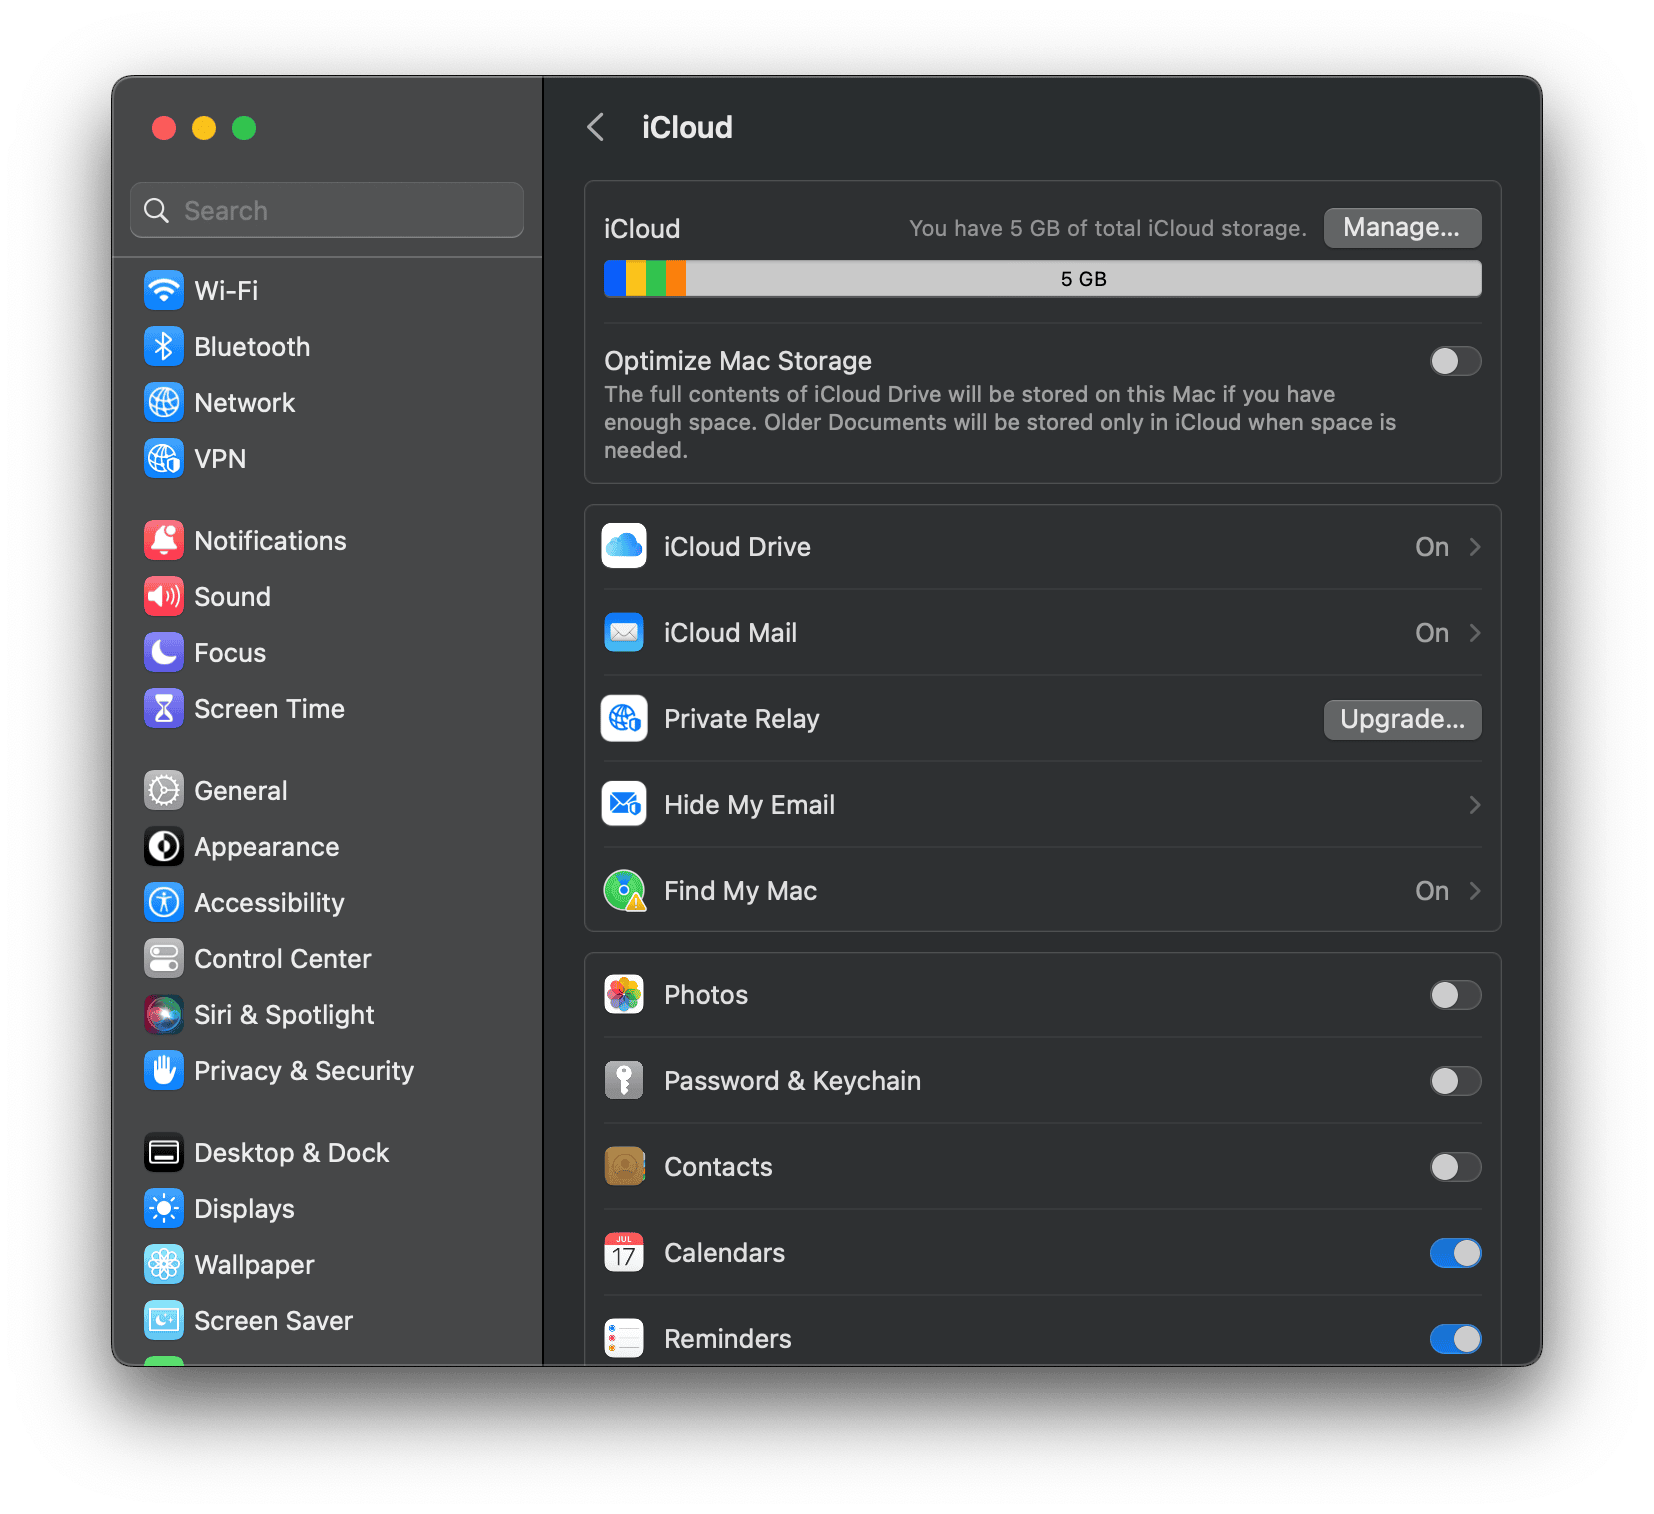Open Wi-Fi settings icon

pyautogui.click(x=164, y=291)
